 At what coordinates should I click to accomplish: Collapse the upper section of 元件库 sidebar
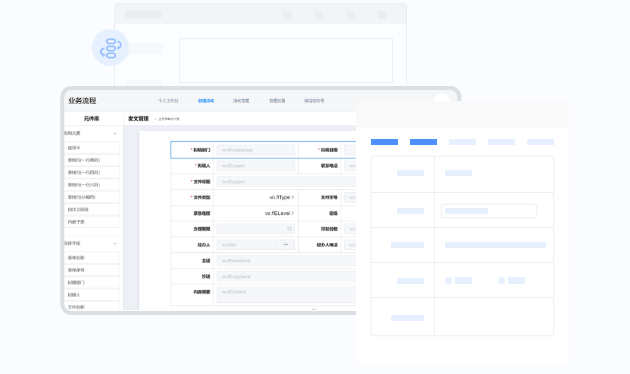[115, 133]
